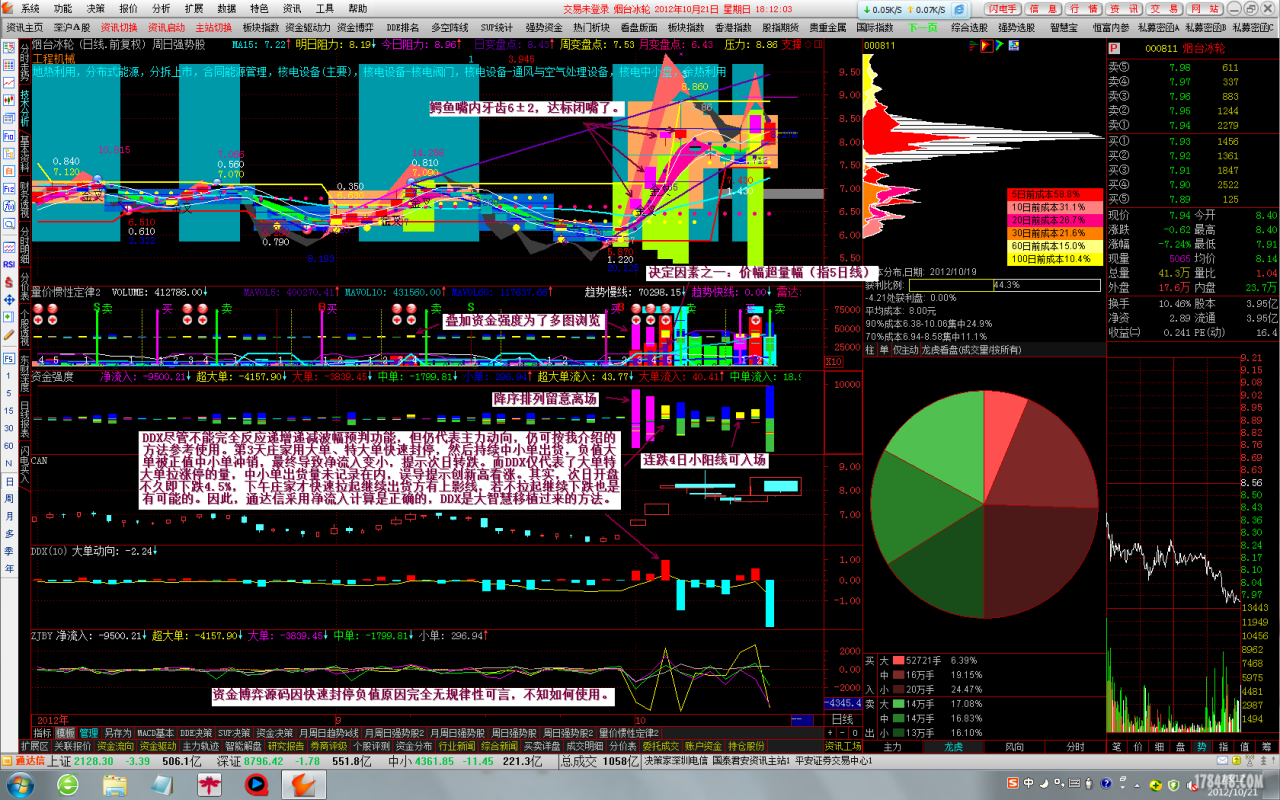This screenshot has height=800, width=1280.
Task: Click the red 资讯切换 toolbar item
Action: pos(119,27)
